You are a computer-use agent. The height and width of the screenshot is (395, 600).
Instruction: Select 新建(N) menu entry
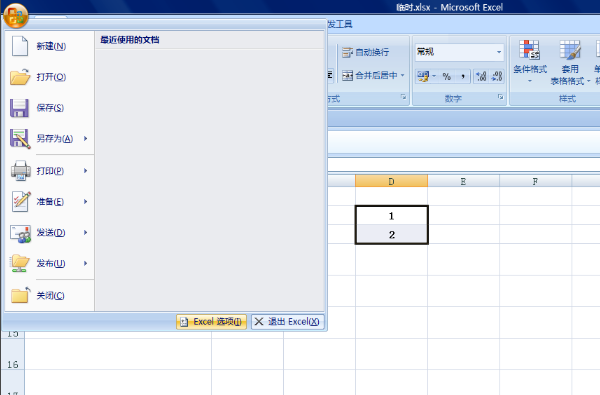49,46
